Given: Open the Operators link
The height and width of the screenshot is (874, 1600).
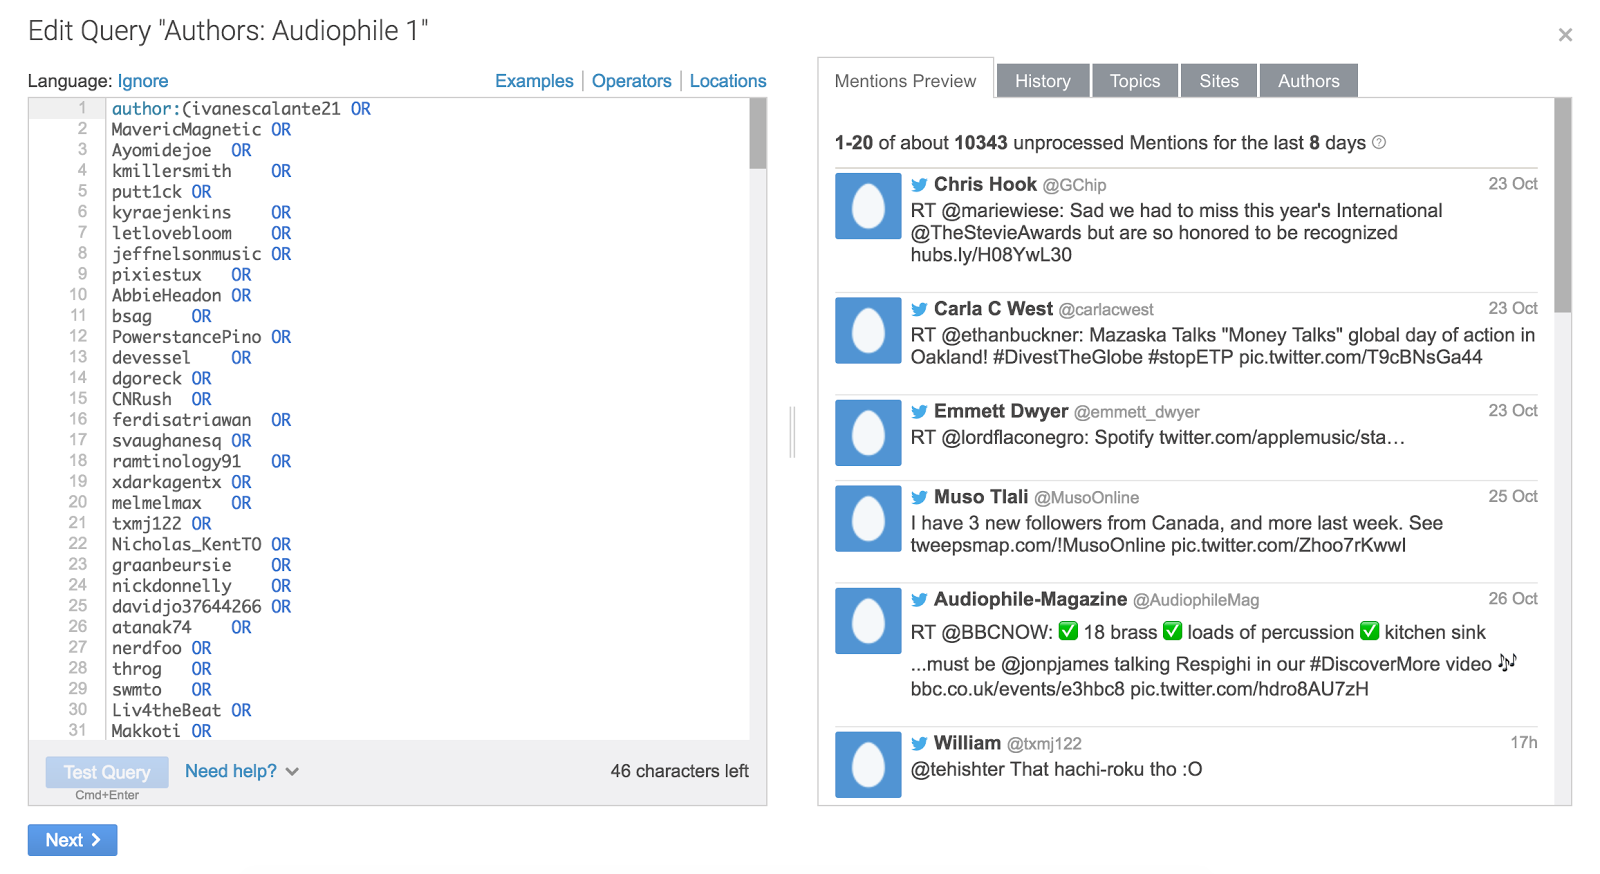Looking at the screenshot, I should tap(631, 81).
